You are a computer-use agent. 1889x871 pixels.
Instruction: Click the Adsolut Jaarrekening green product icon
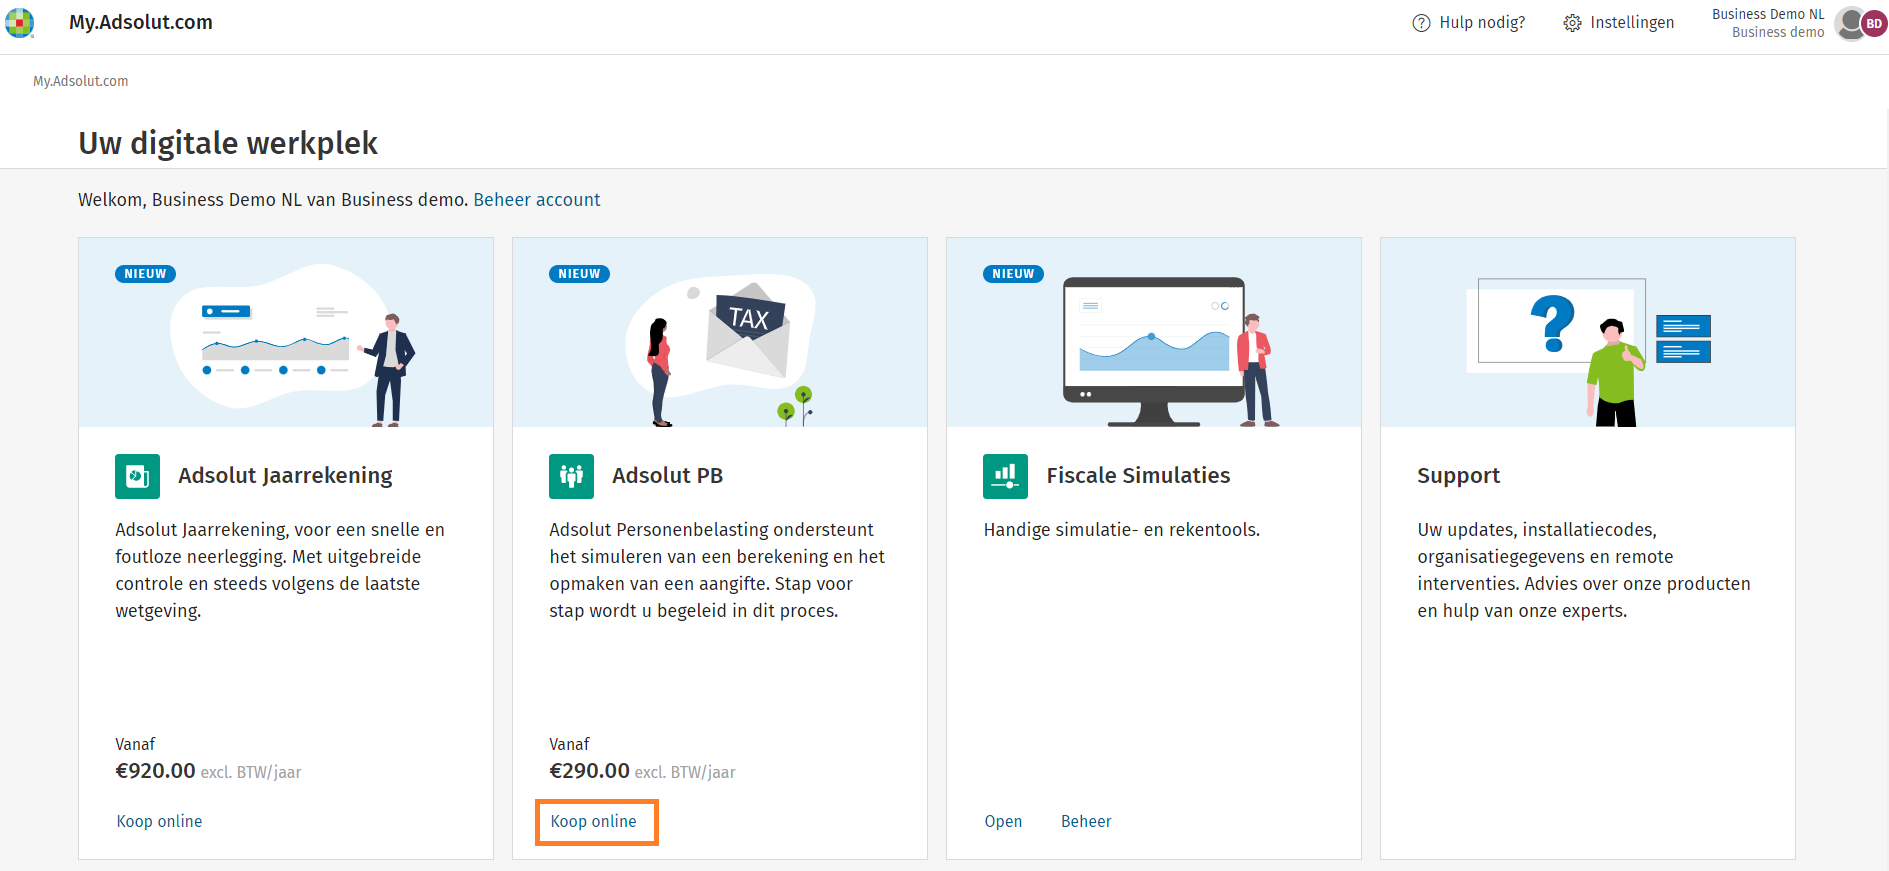point(137,476)
